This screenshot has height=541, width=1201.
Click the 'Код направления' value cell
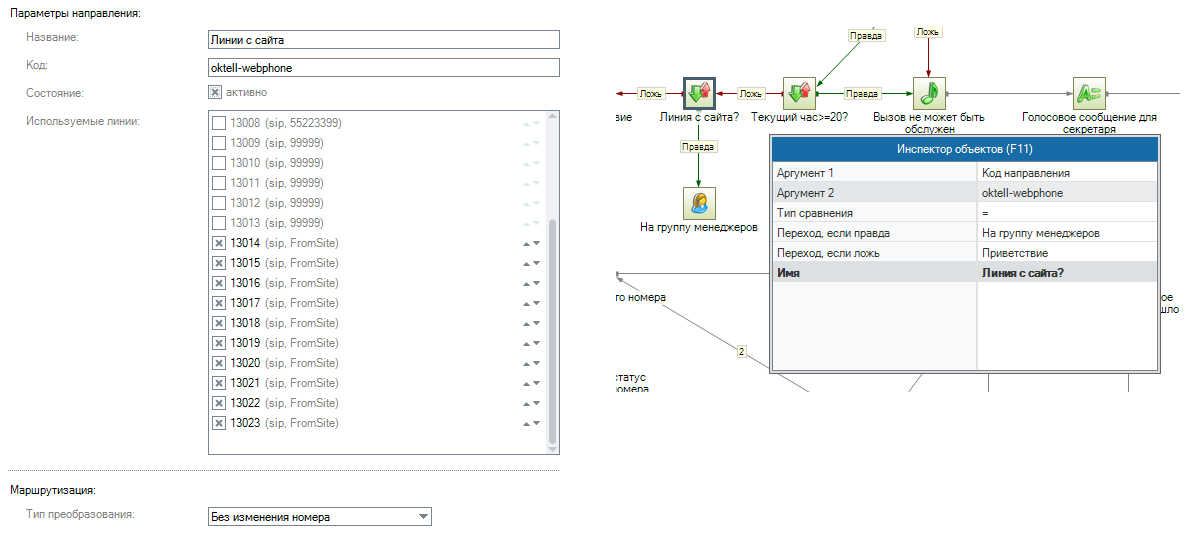(x=1067, y=173)
